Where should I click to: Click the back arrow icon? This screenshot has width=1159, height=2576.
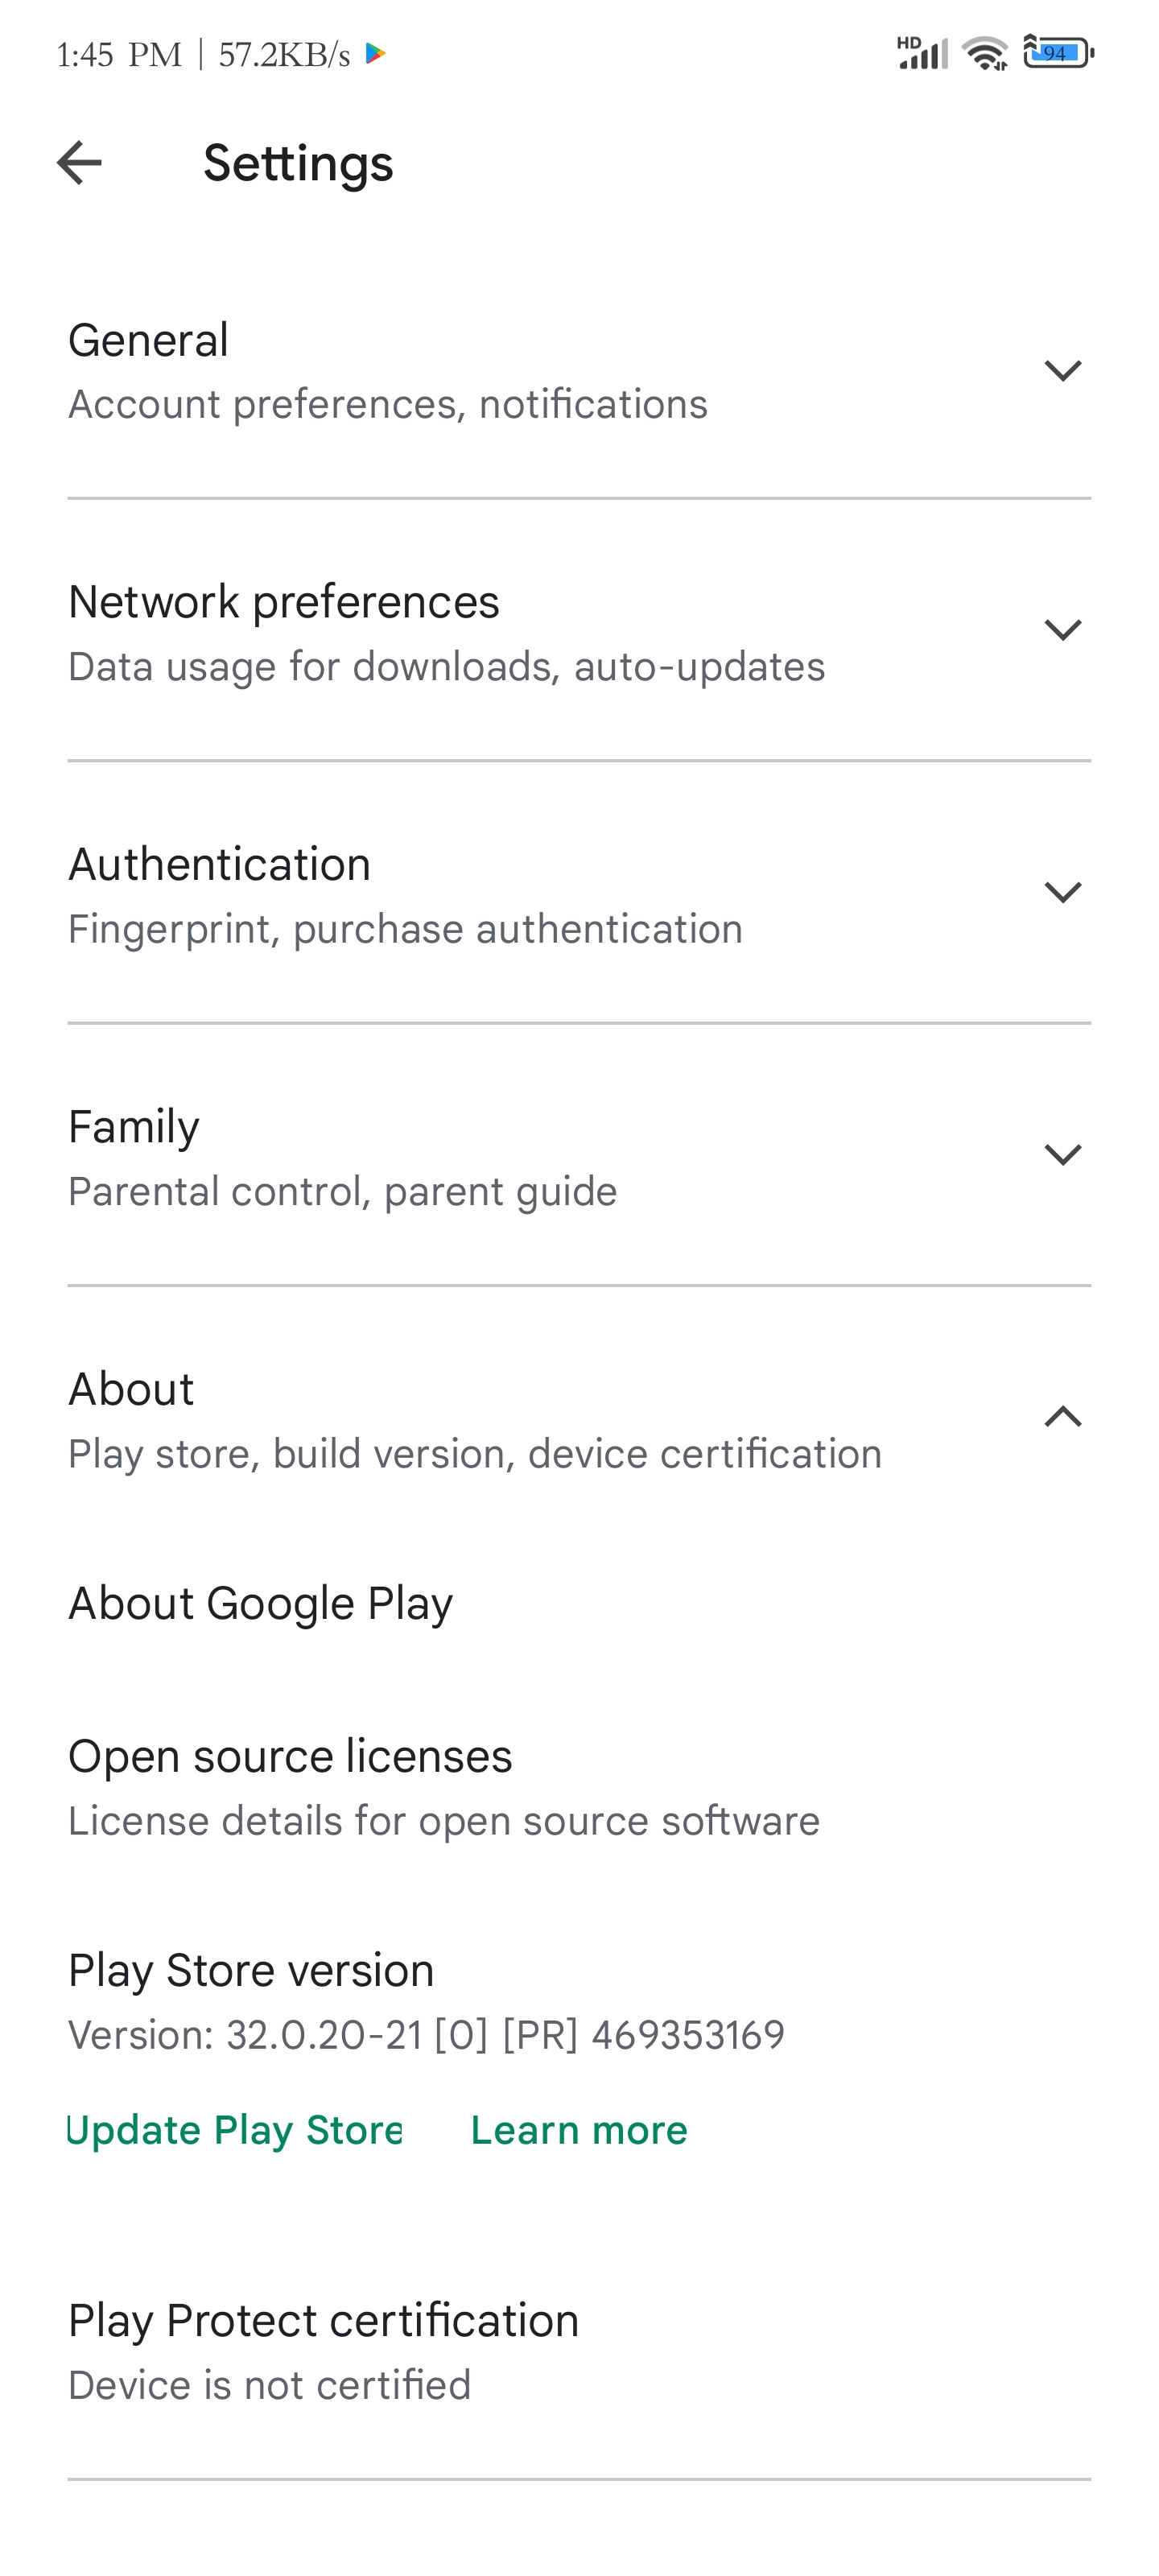[x=78, y=164]
